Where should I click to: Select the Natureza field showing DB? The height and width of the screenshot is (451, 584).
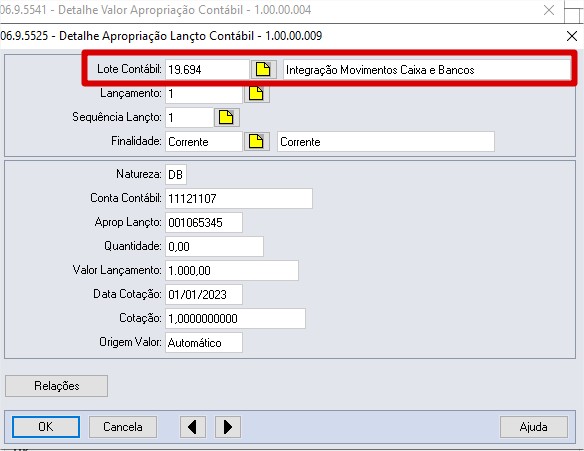(176, 174)
